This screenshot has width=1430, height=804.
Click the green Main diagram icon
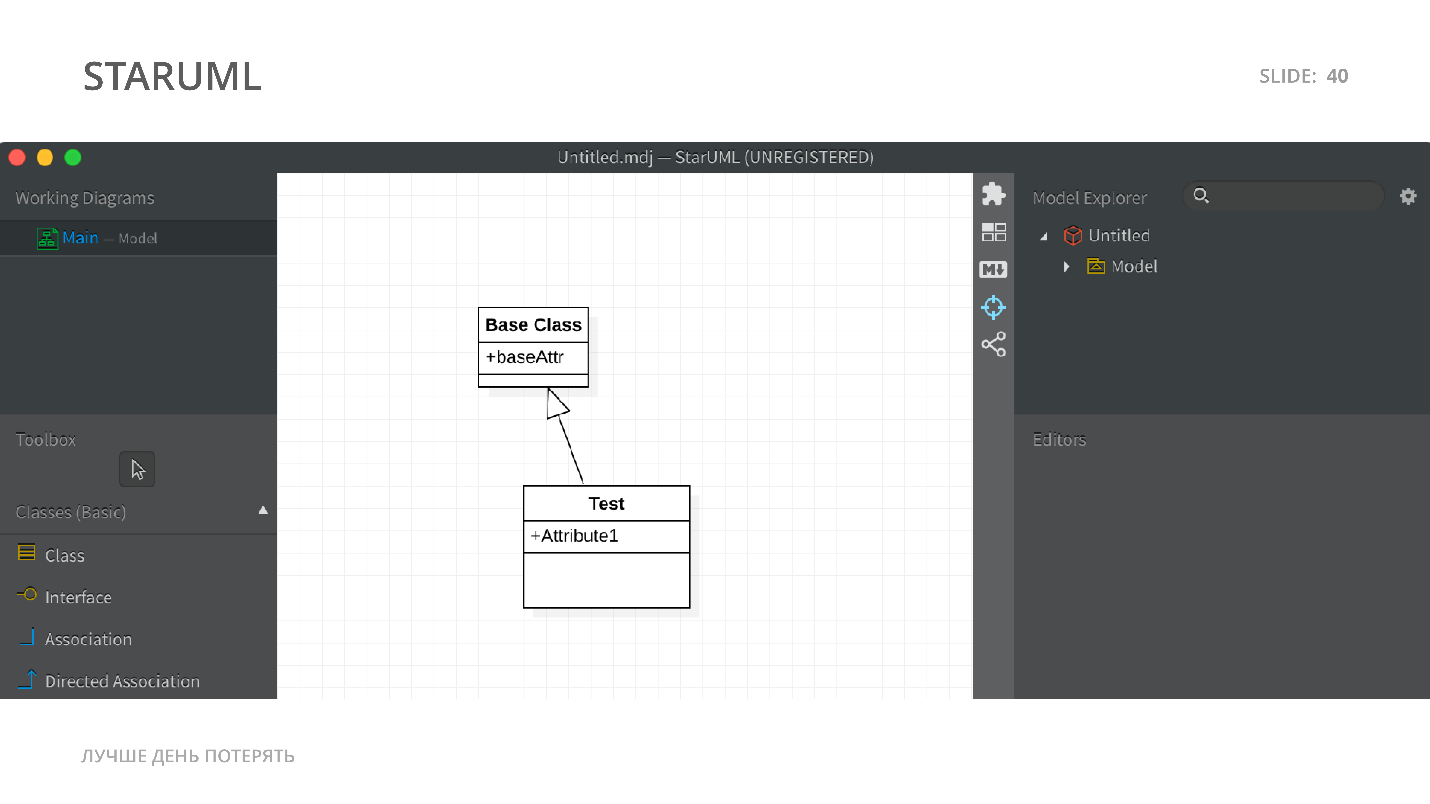tap(47, 238)
